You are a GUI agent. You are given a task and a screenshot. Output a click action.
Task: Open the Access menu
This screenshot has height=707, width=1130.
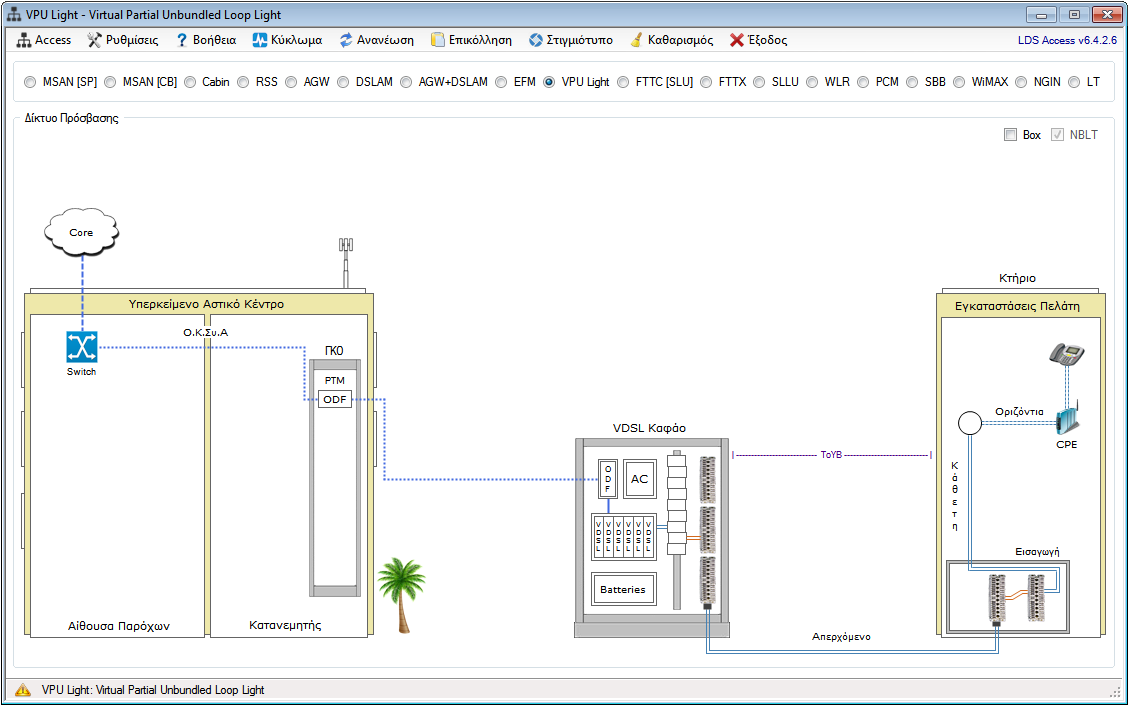tap(44, 40)
